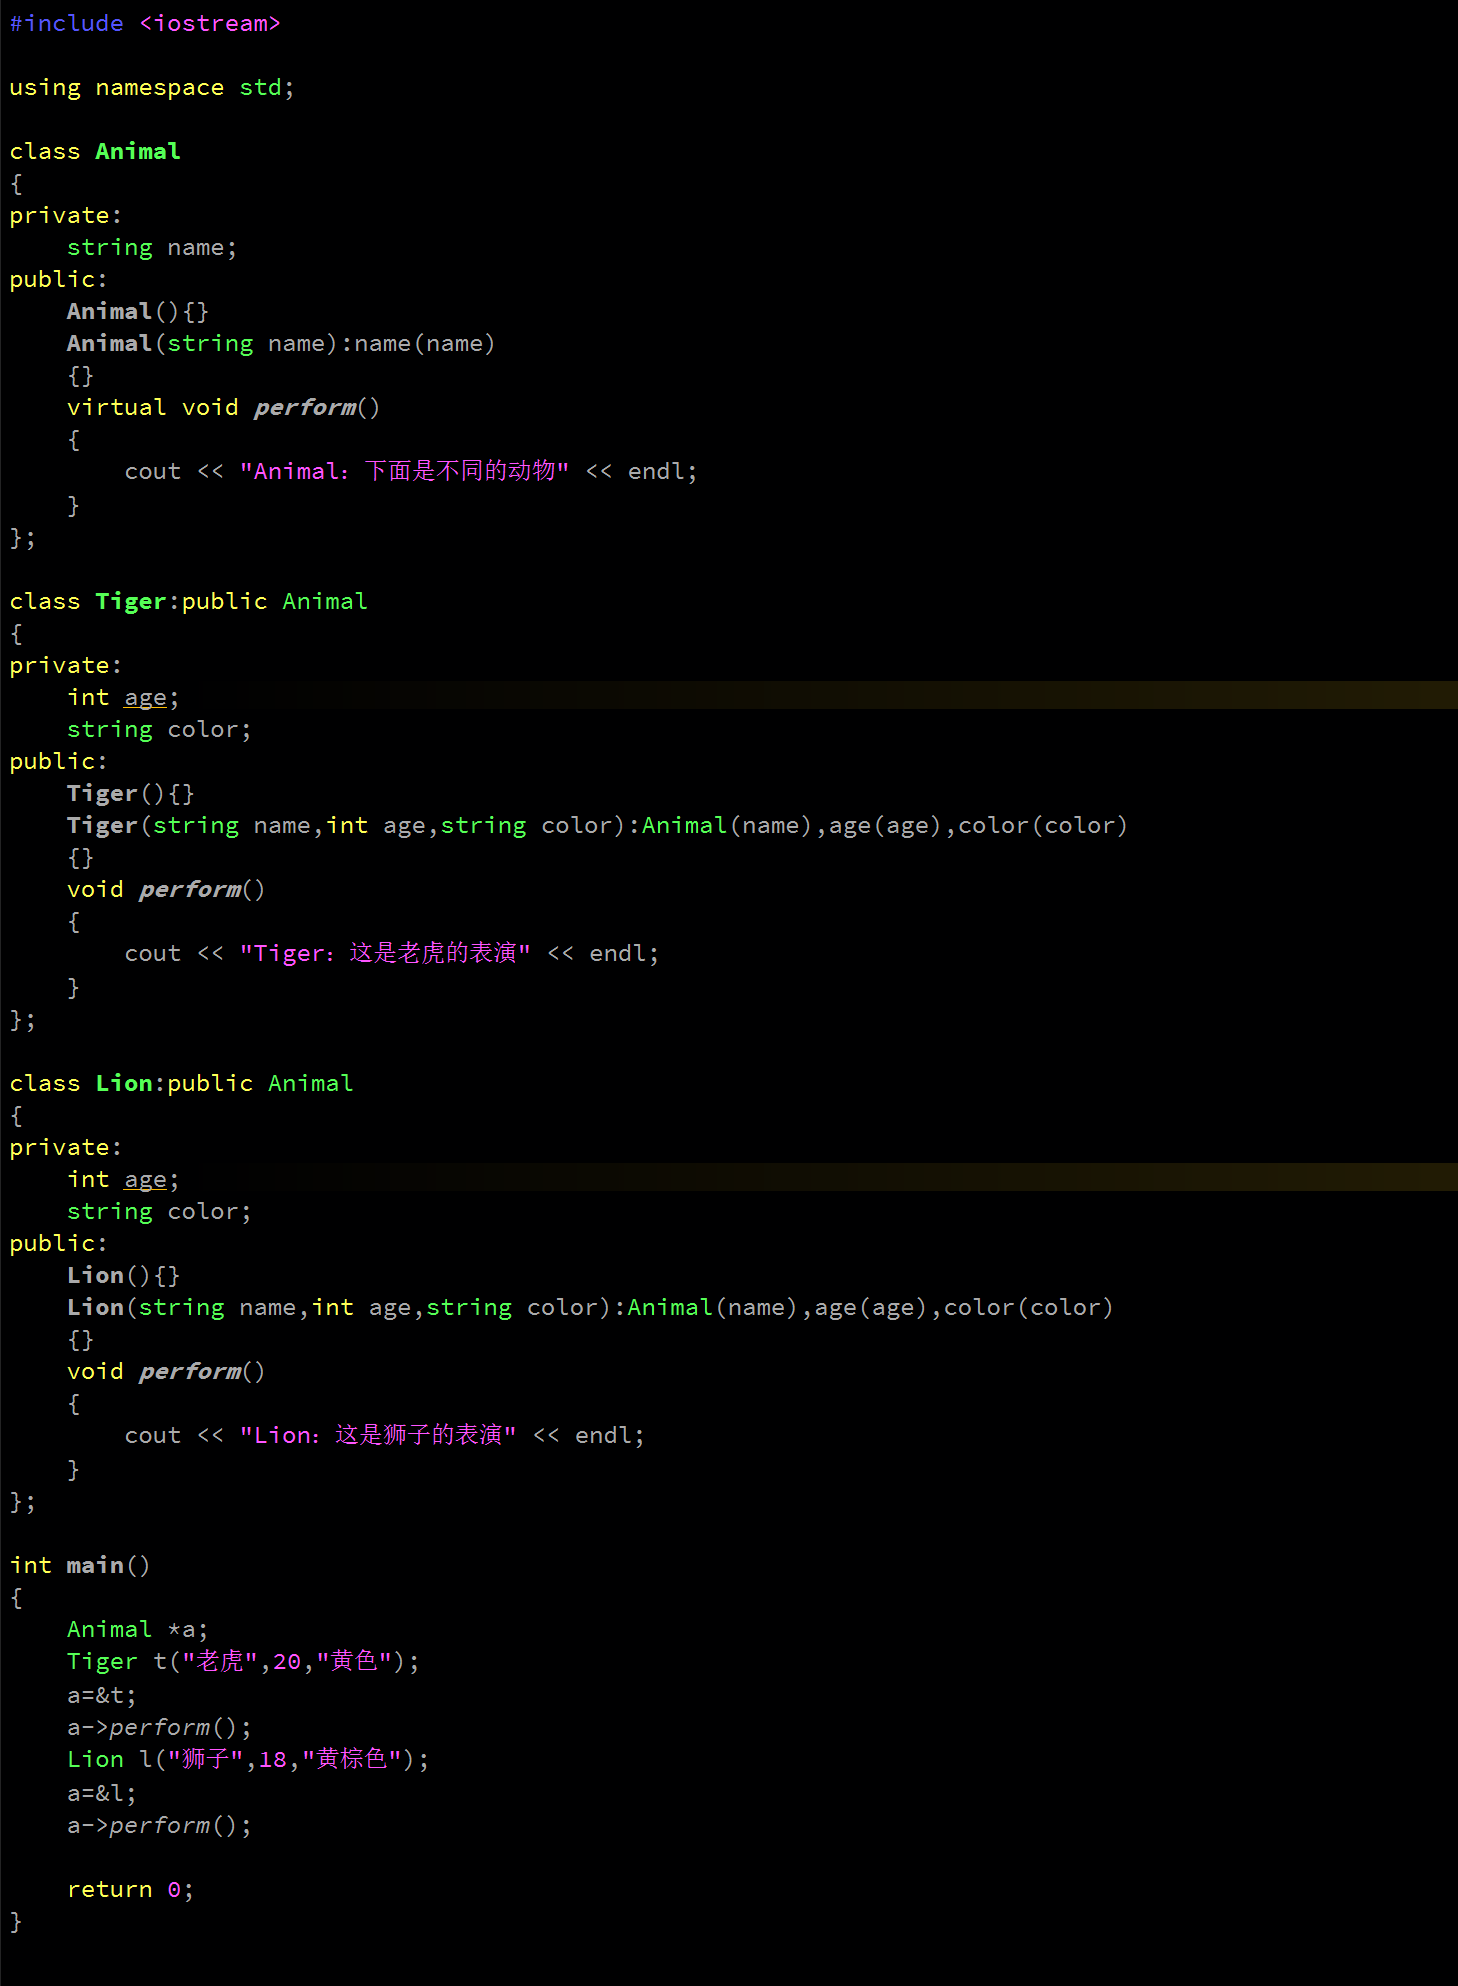Click the 'Lion l("狮子",18,"黄棕色");' line
The height and width of the screenshot is (1986, 1458).
click(x=248, y=1759)
